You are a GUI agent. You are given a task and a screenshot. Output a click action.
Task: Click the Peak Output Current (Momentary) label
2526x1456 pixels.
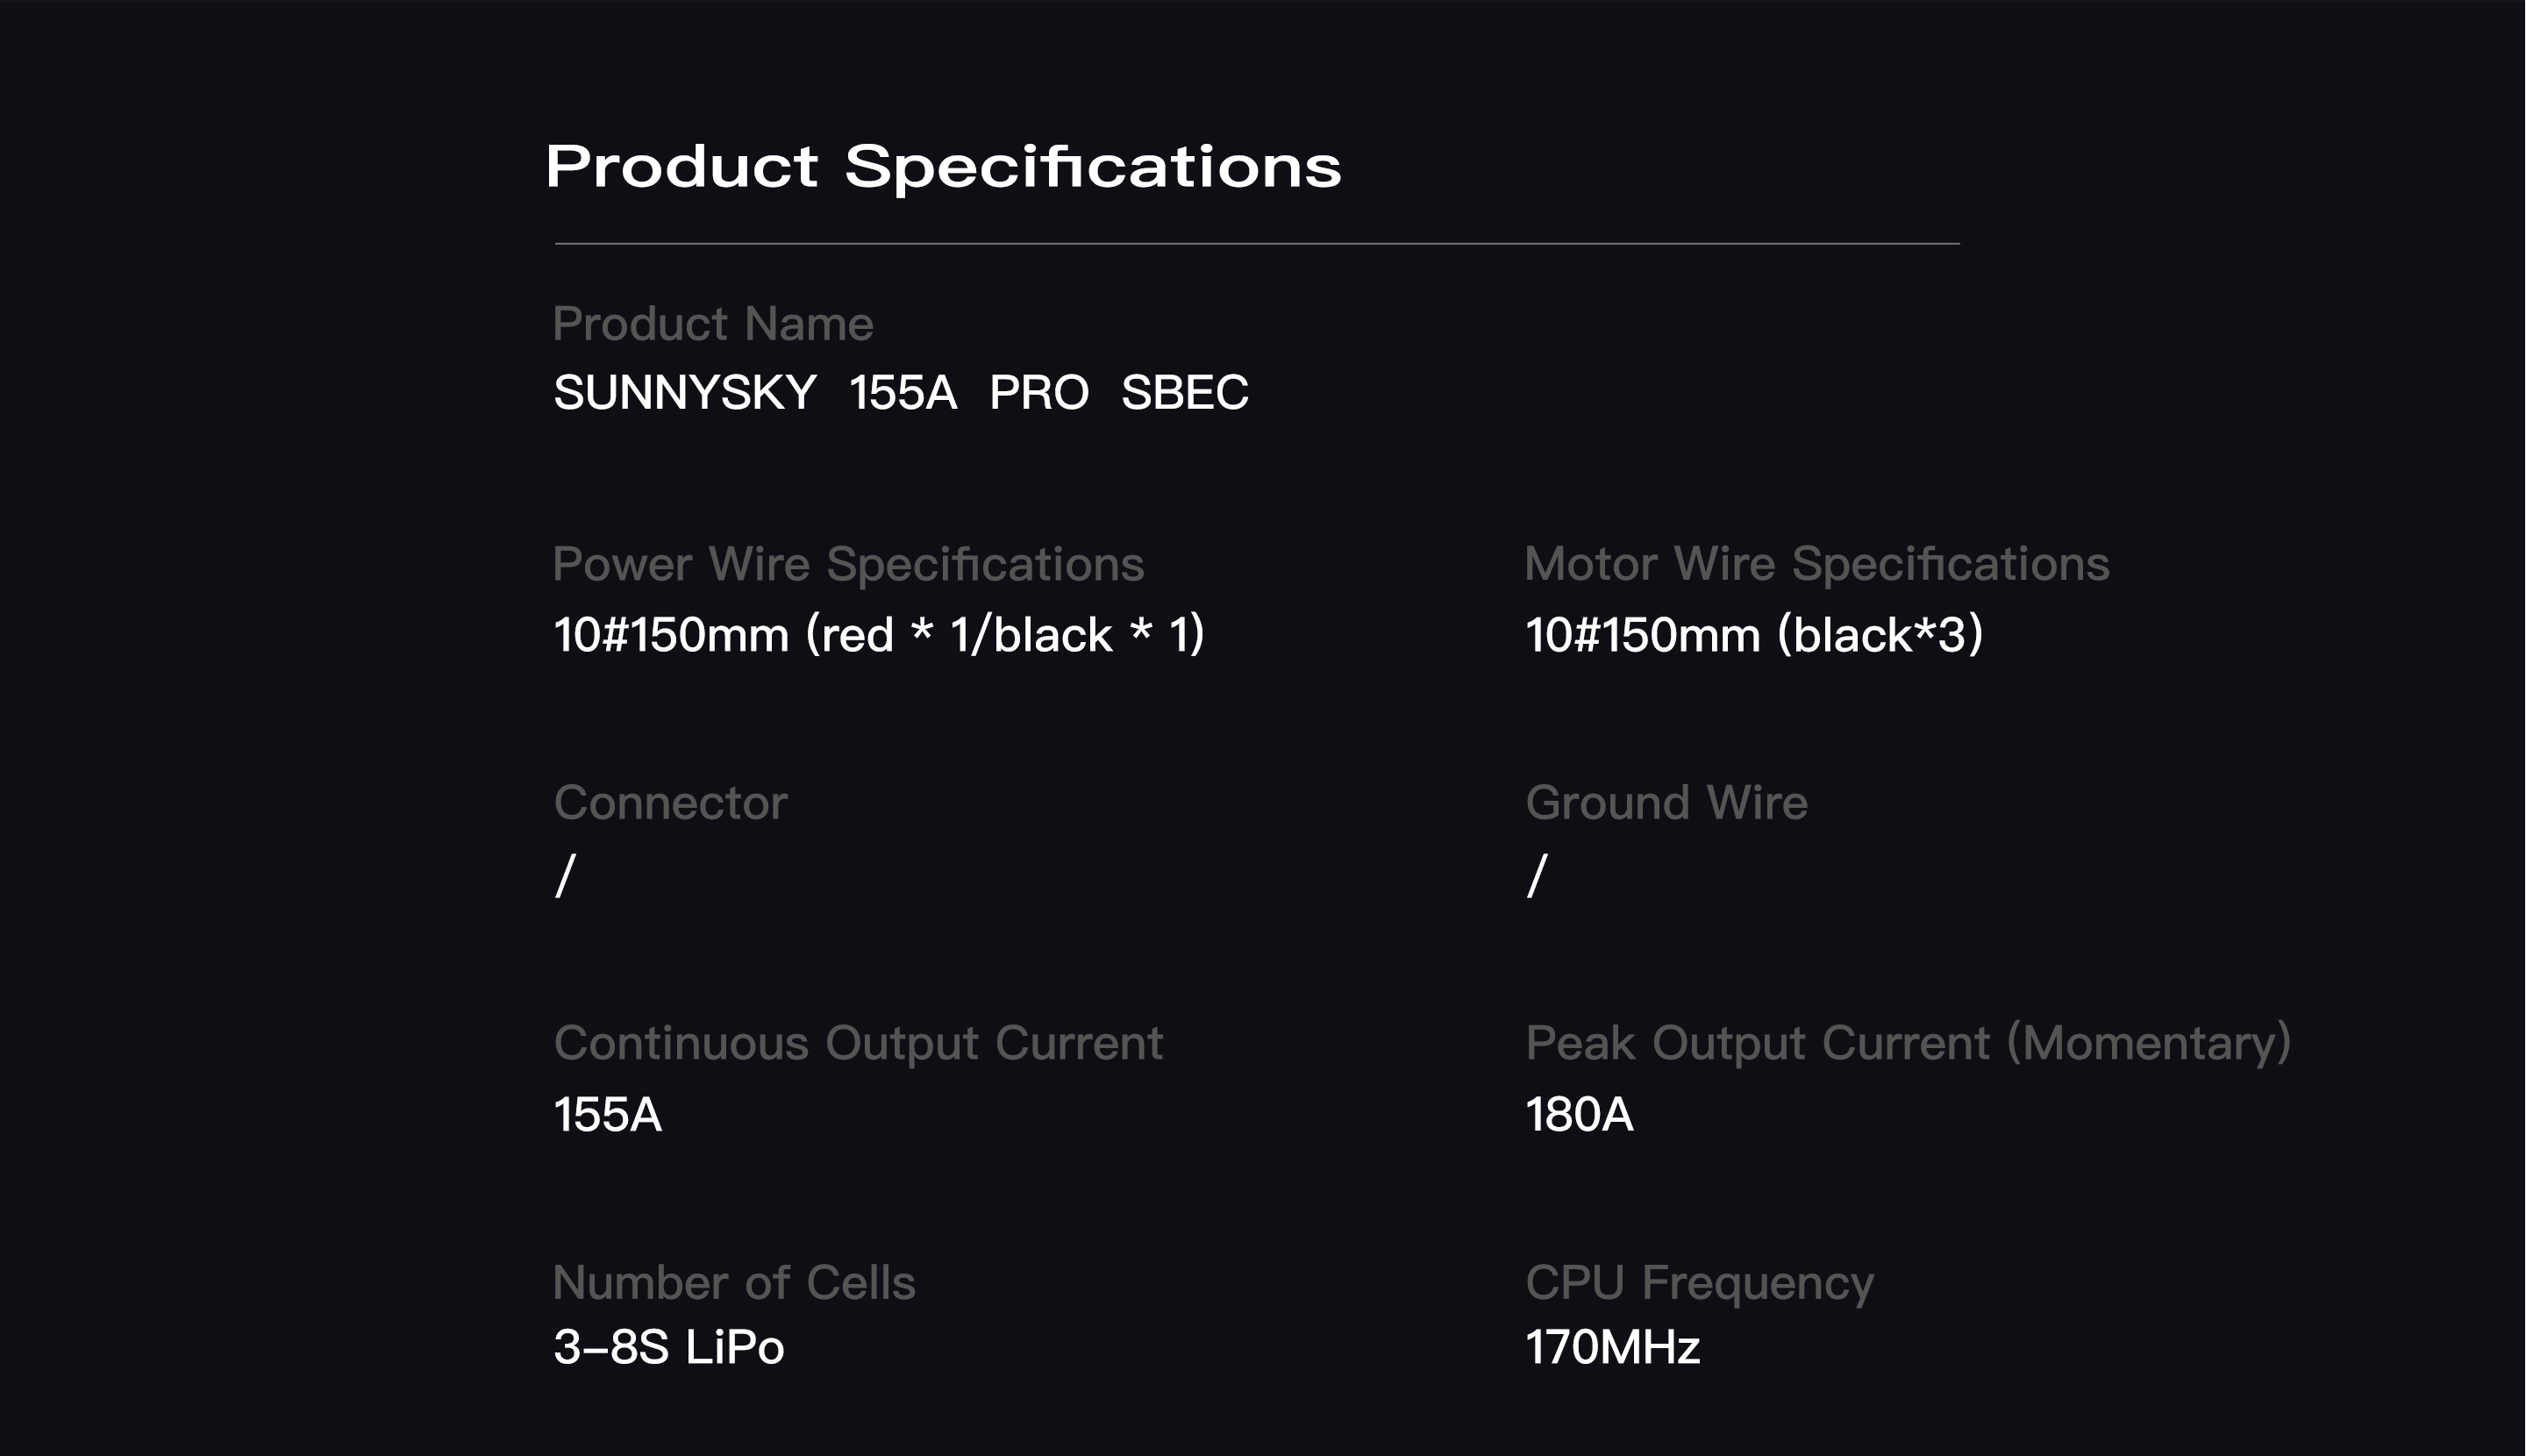click(x=1907, y=1043)
